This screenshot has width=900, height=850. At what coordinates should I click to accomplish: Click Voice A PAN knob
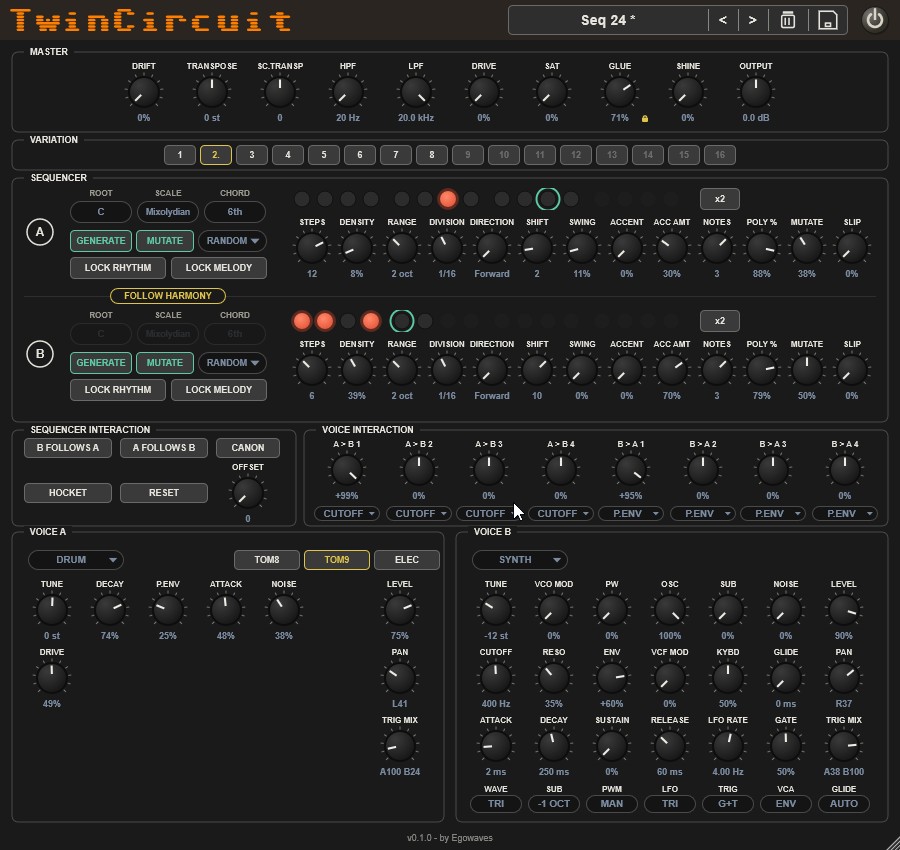click(399, 678)
